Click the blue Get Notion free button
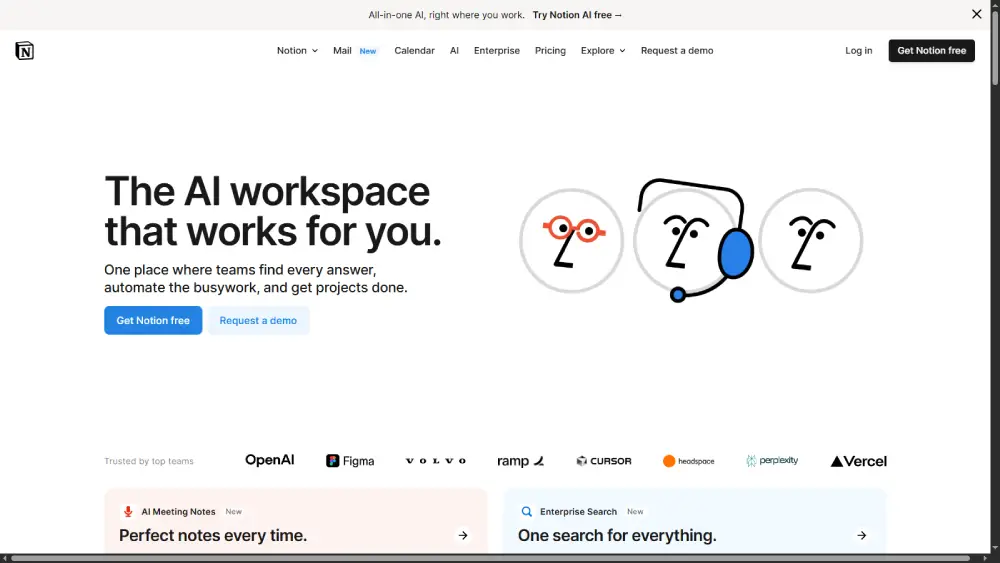This screenshot has height=563, width=1000. tap(153, 320)
